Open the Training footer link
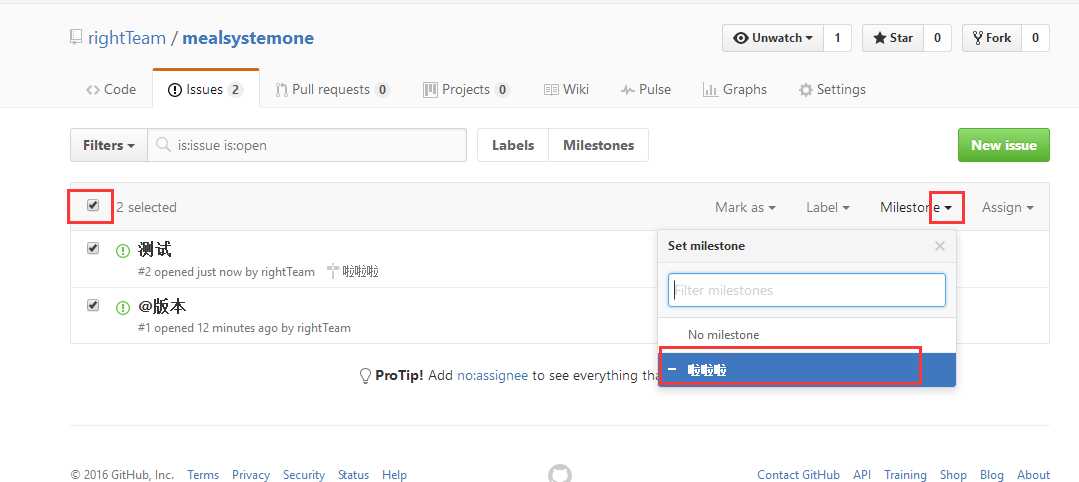This screenshot has height=482, width=1079. [x=905, y=474]
